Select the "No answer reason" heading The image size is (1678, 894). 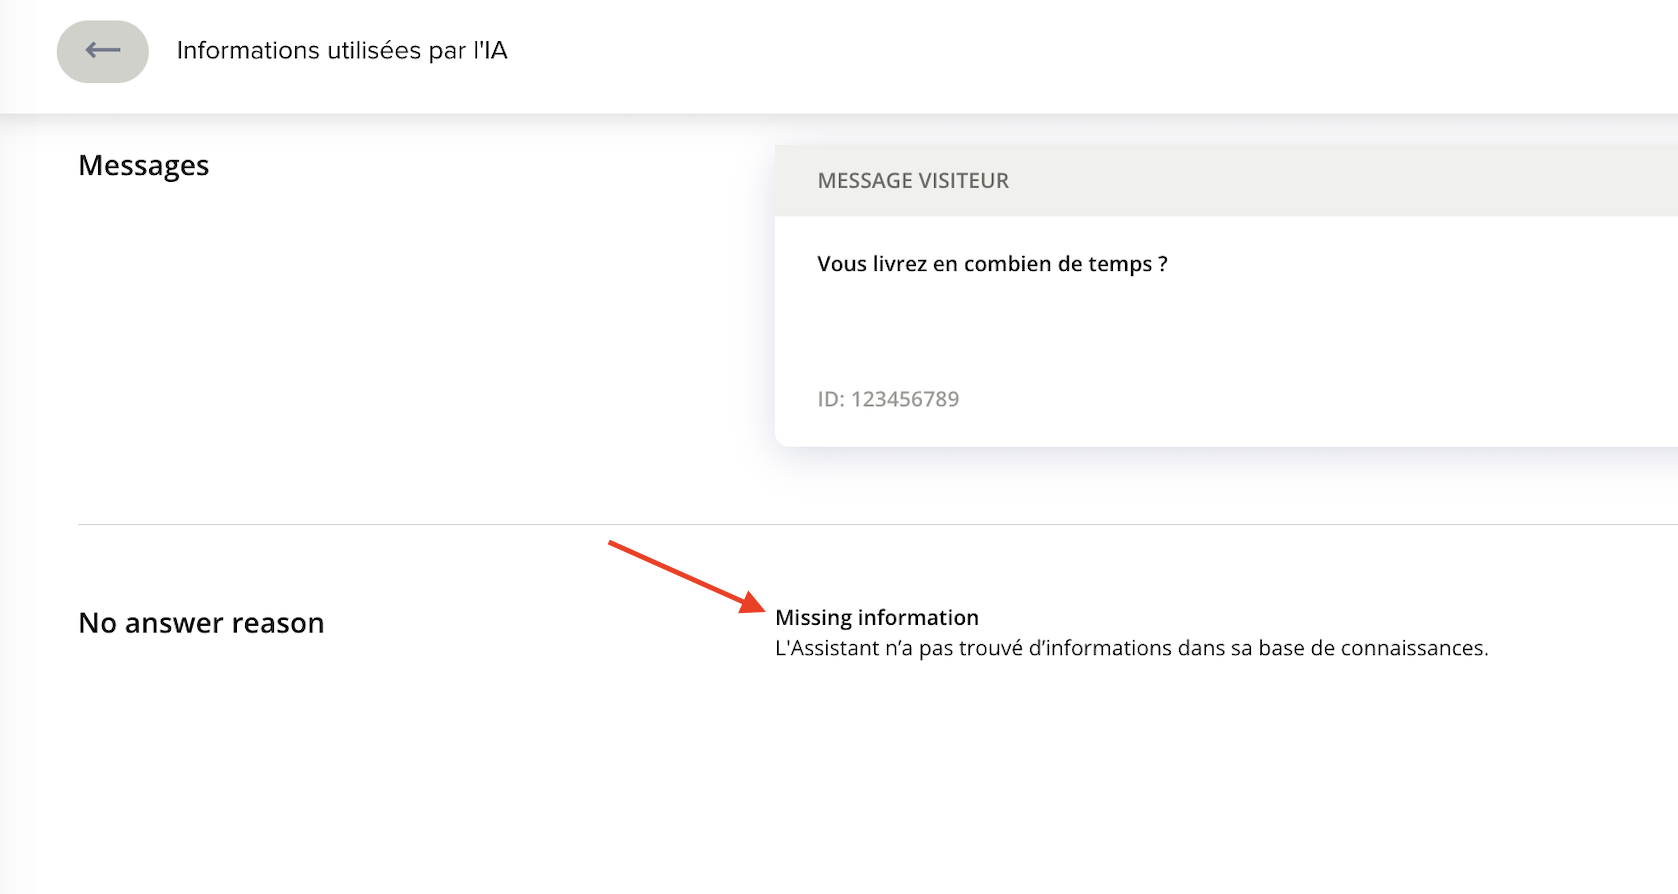point(201,623)
